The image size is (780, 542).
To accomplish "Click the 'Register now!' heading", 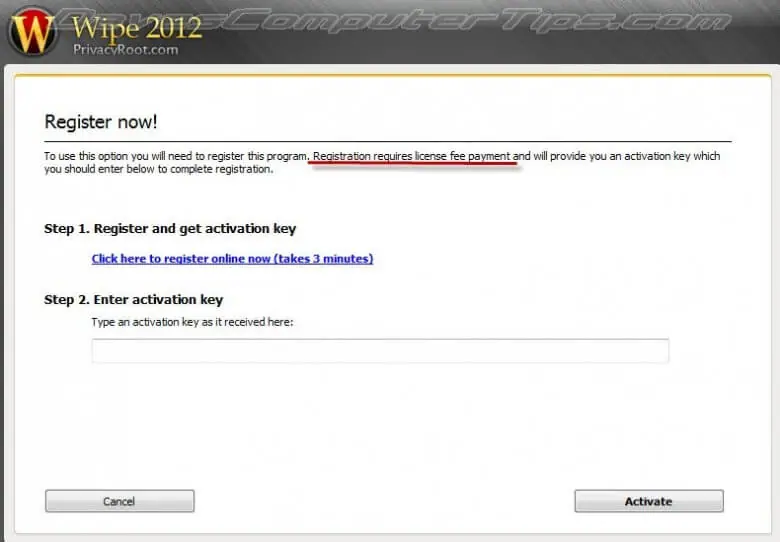I will [x=101, y=122].
